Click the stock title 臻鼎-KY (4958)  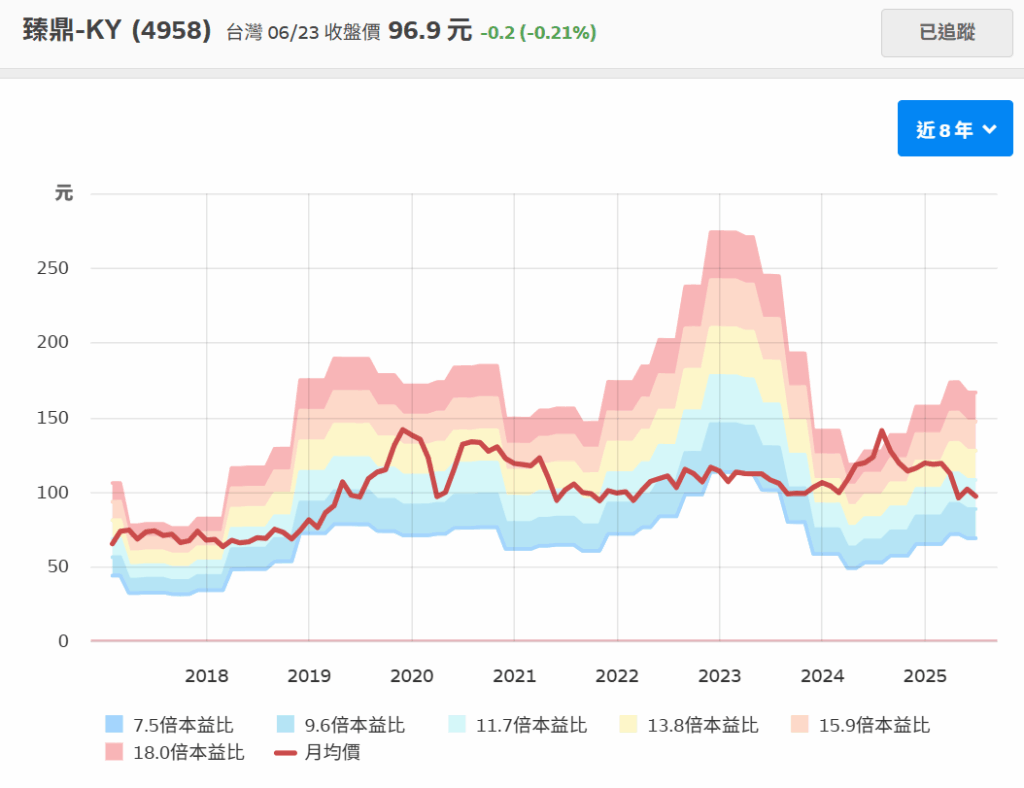[x=117, y=31]
